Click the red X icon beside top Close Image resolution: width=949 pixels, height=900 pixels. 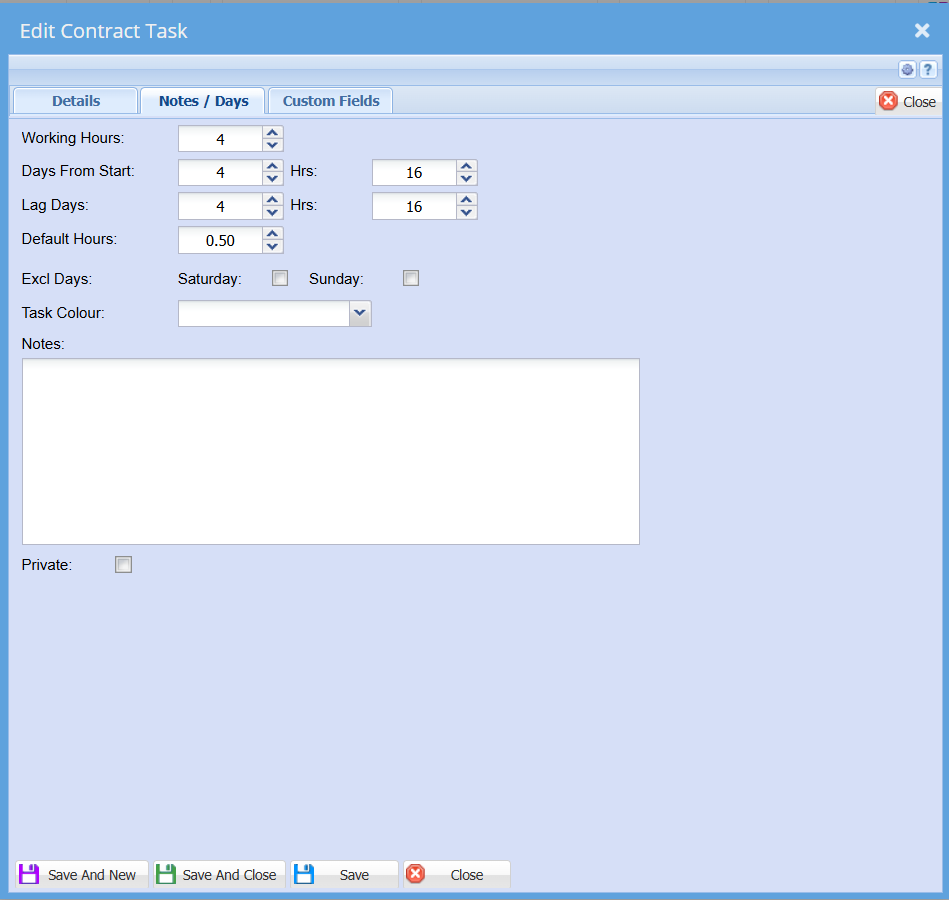point(888,100)
